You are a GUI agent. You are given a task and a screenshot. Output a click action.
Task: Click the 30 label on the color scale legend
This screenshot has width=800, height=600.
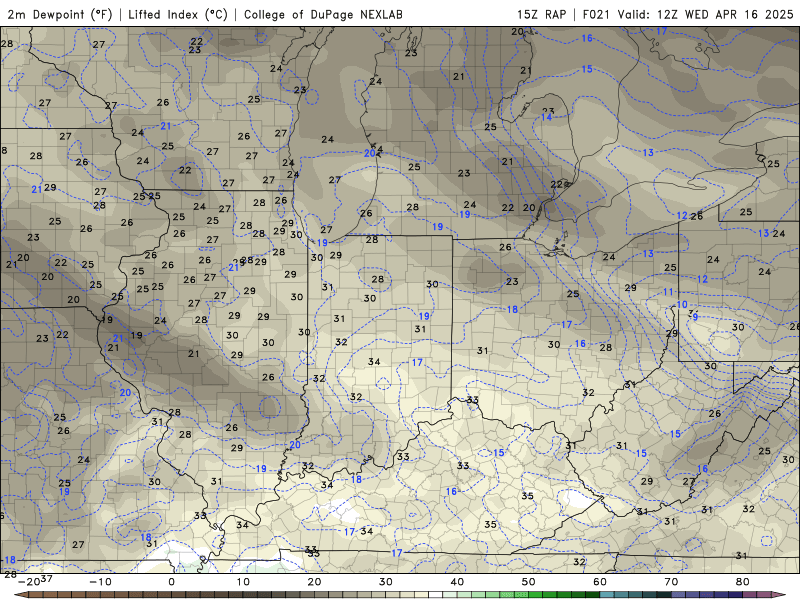386,582
